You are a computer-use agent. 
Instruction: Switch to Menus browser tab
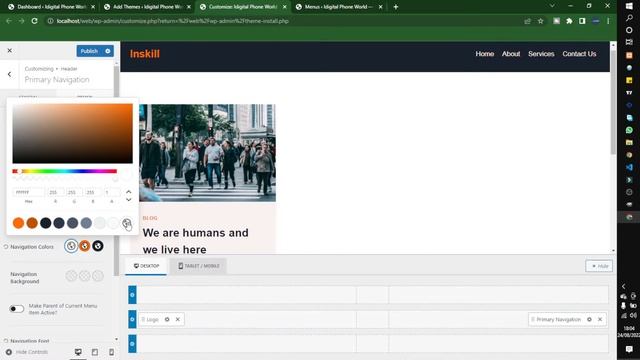click(339, 7)
